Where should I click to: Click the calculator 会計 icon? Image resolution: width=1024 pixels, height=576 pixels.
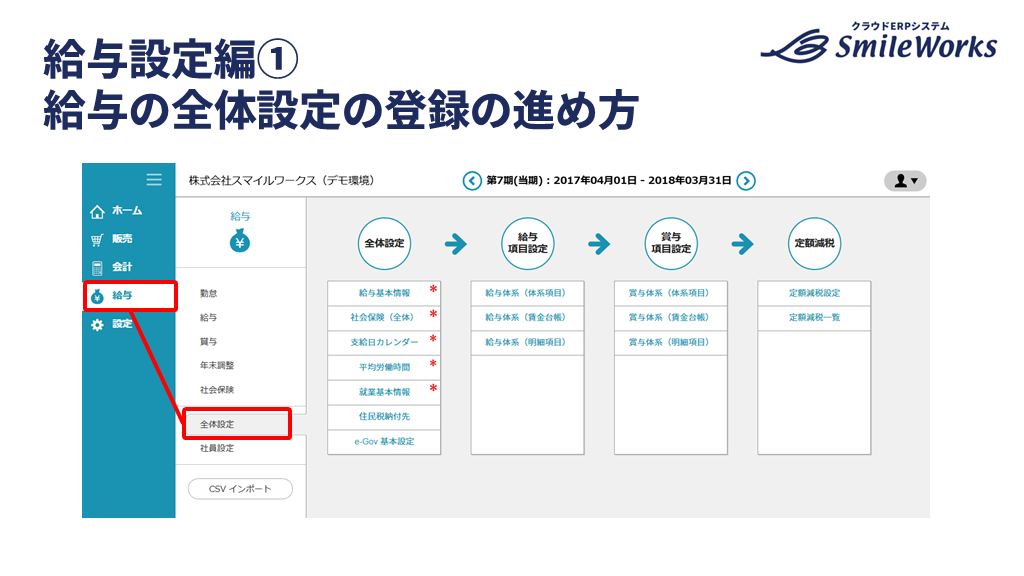(97, 268)
